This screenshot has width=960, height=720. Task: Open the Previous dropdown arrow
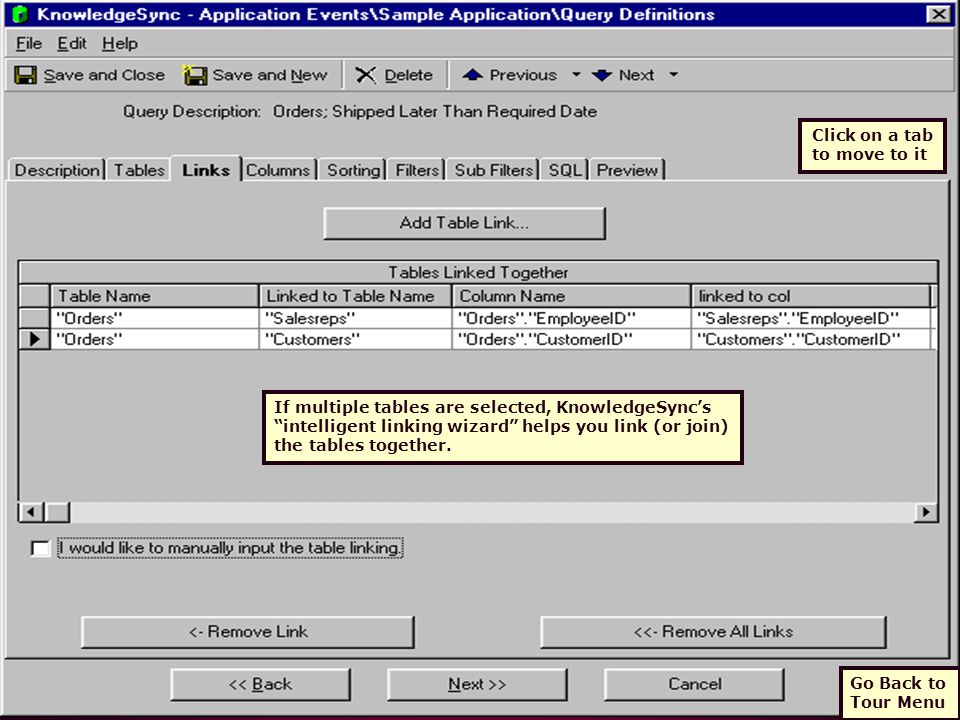coord(576,75)
